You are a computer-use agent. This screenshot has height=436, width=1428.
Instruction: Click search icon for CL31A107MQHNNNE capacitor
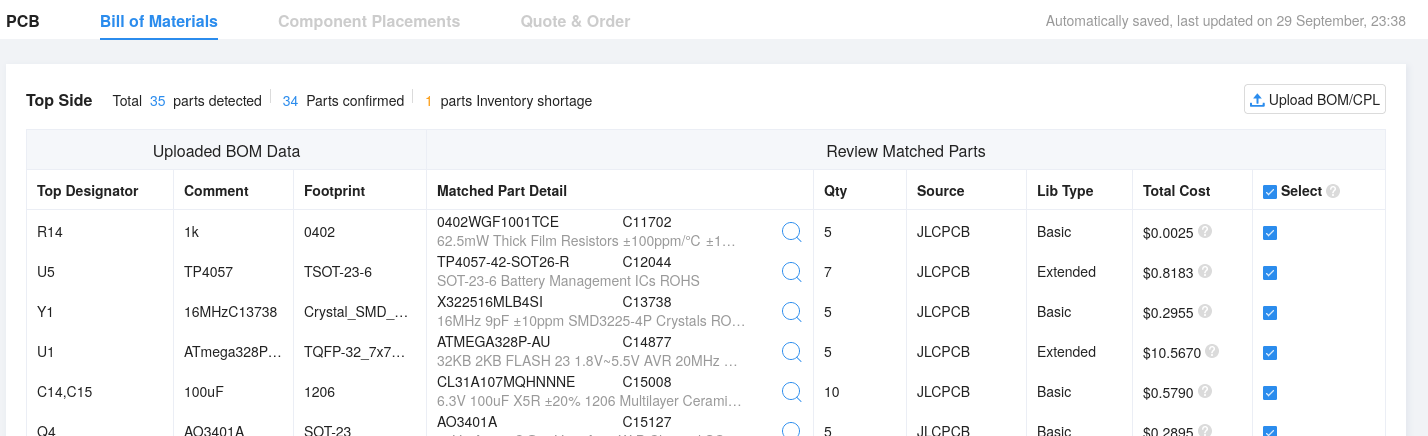pyautogui.click(x=791, y=392)
